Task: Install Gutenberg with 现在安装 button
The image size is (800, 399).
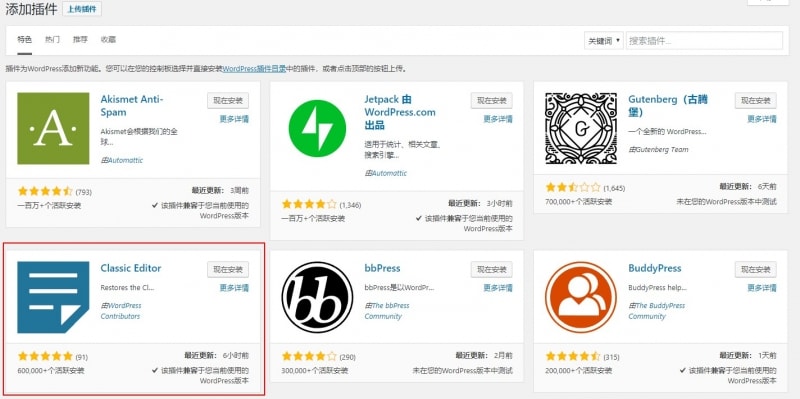Action: coord(756,101)
